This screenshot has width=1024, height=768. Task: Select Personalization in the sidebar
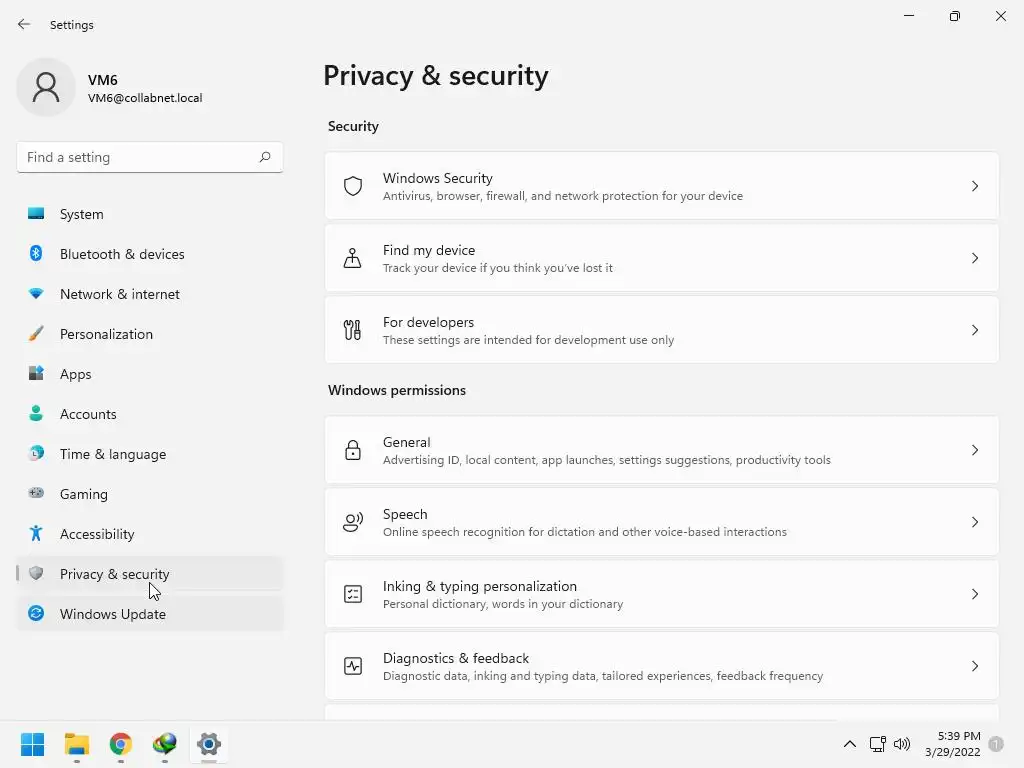coord(106,334)
